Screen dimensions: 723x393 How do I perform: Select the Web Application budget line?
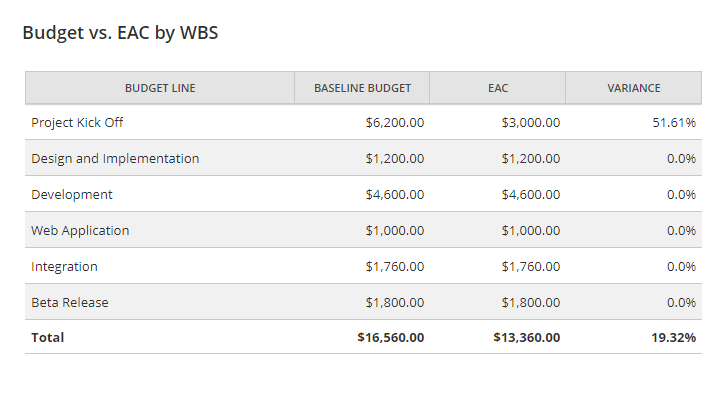click(x=80, y=231)
